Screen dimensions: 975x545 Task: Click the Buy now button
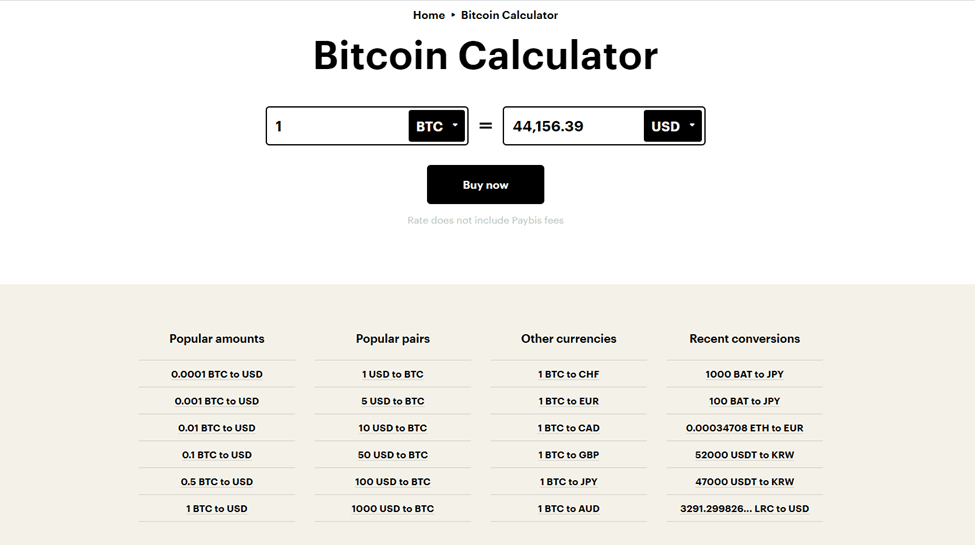pos(485,185)
